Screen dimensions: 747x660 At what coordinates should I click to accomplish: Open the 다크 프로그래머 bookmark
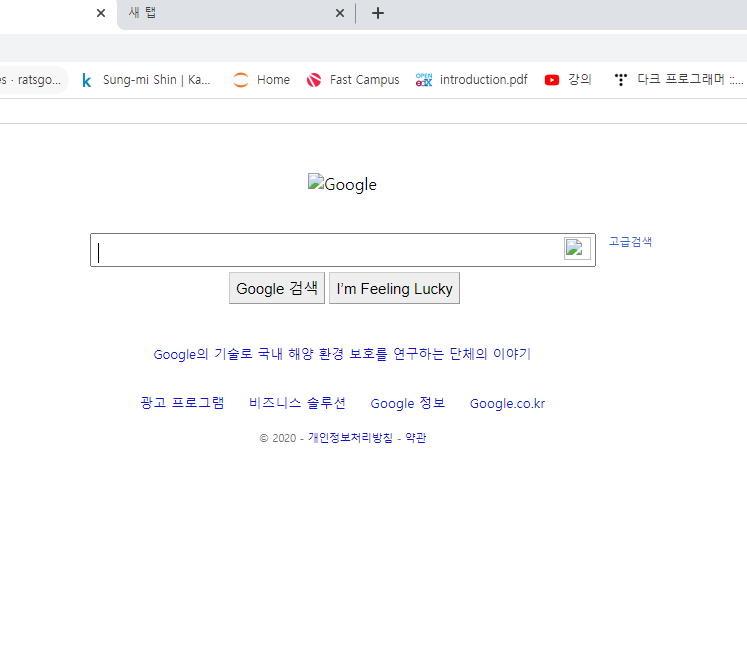(679, 80)
